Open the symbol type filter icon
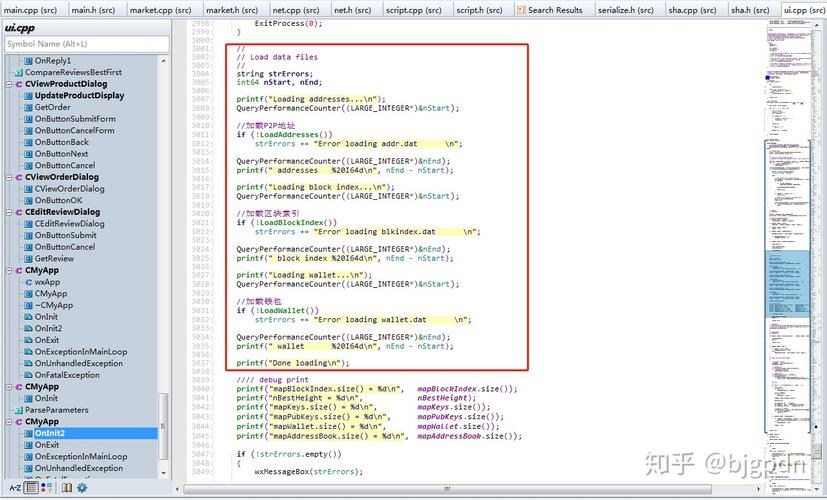The image size is (827, 500). click(47, 488)
